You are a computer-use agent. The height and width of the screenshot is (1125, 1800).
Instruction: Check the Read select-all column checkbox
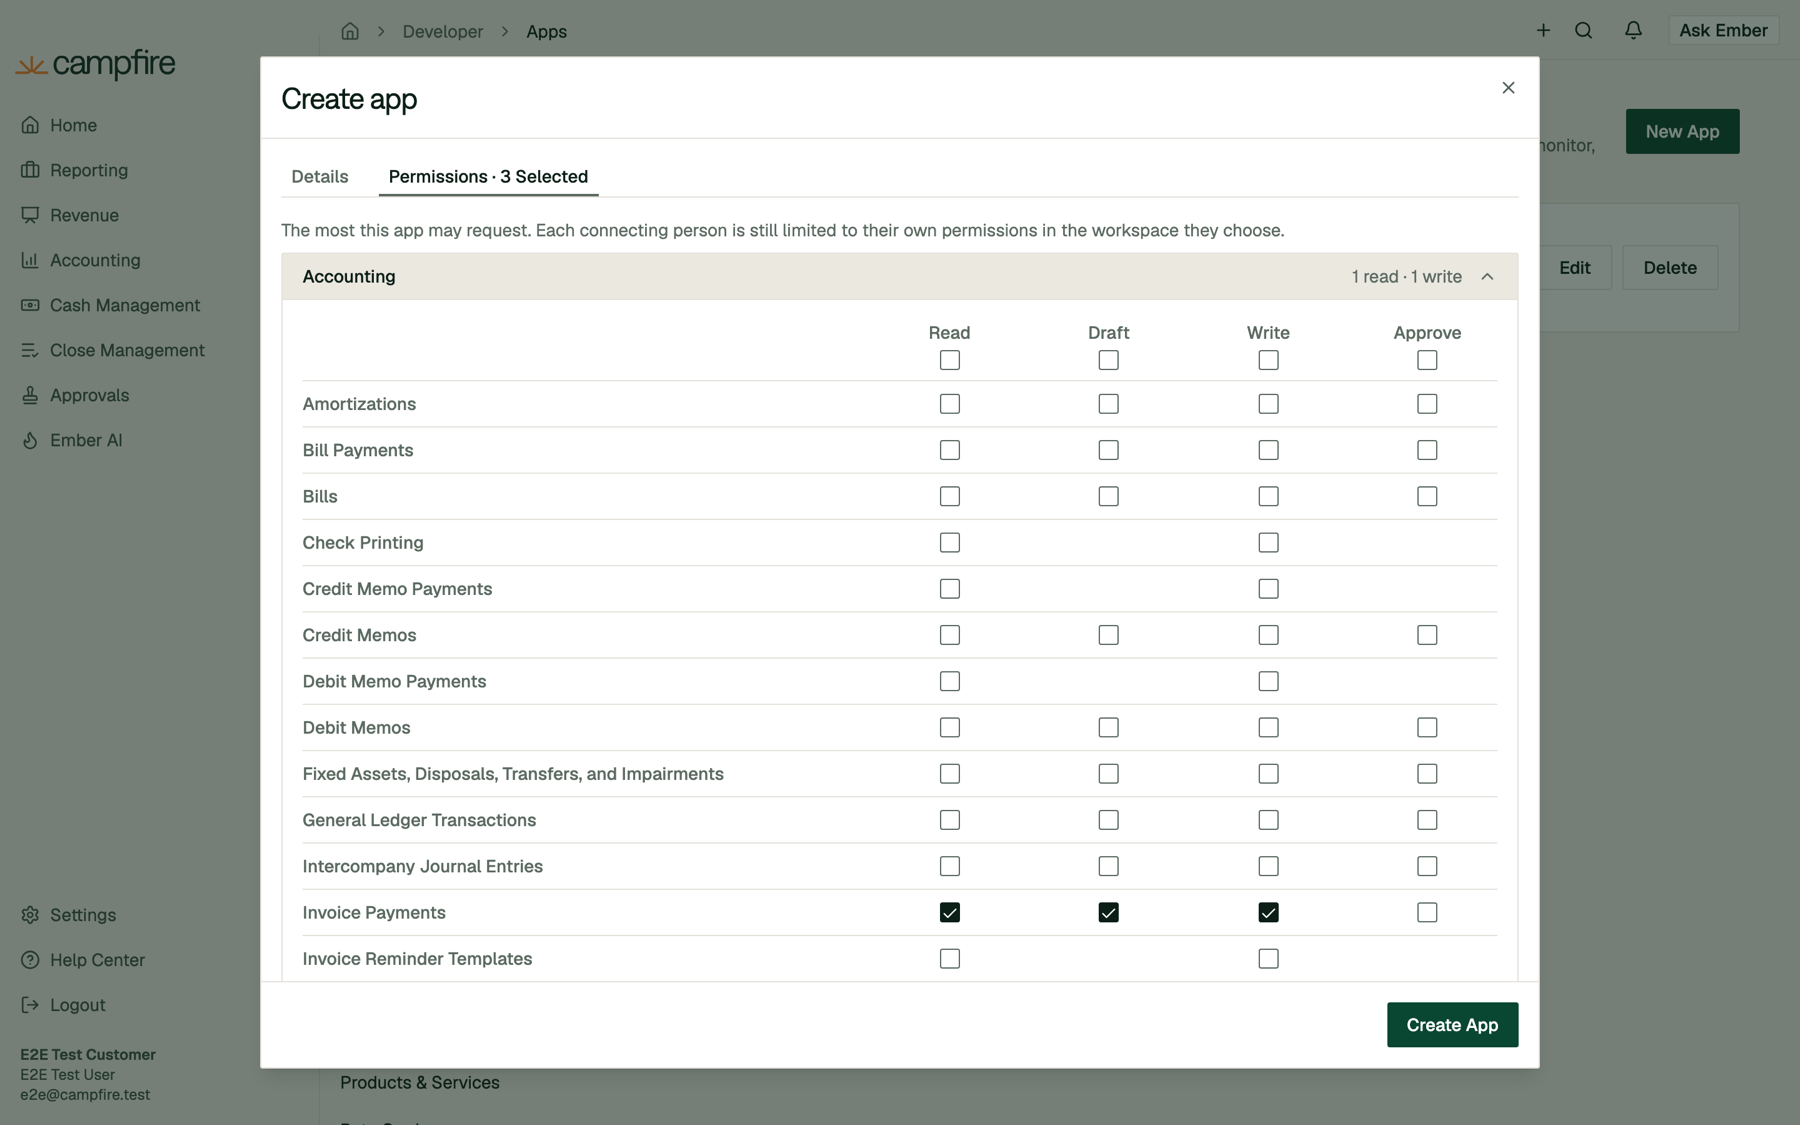[x=949, y=360]
